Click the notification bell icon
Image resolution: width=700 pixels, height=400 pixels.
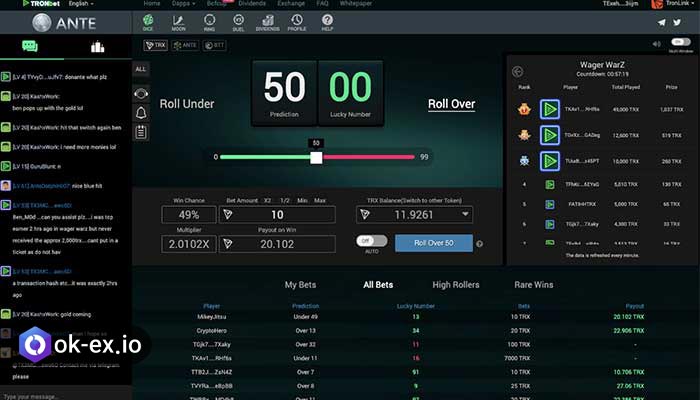click(141, 113)
